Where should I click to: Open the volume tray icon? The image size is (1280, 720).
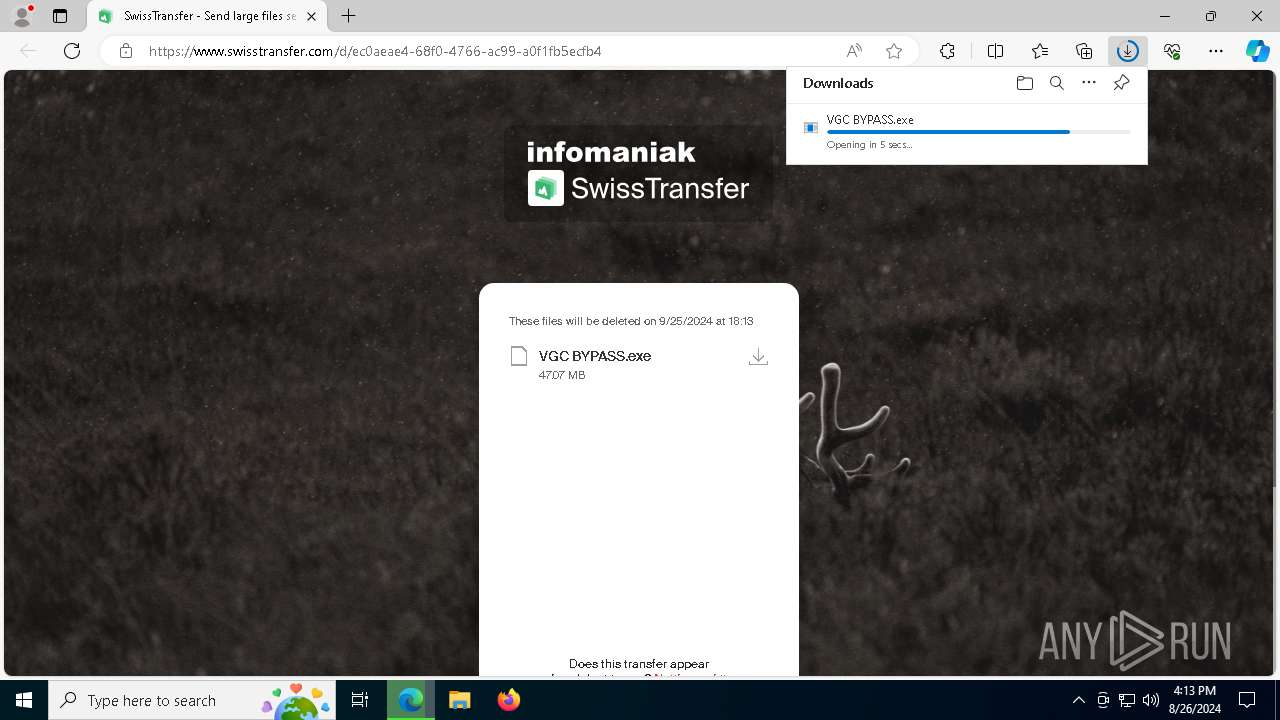point(1151,700)
